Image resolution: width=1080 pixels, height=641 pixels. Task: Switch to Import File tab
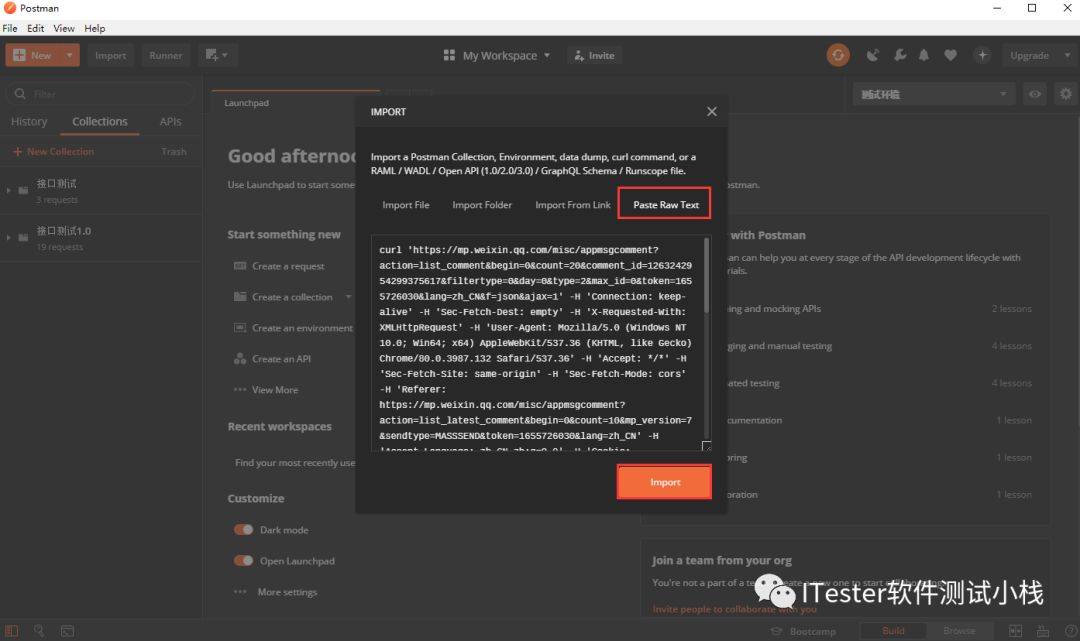tap(406, 204)
